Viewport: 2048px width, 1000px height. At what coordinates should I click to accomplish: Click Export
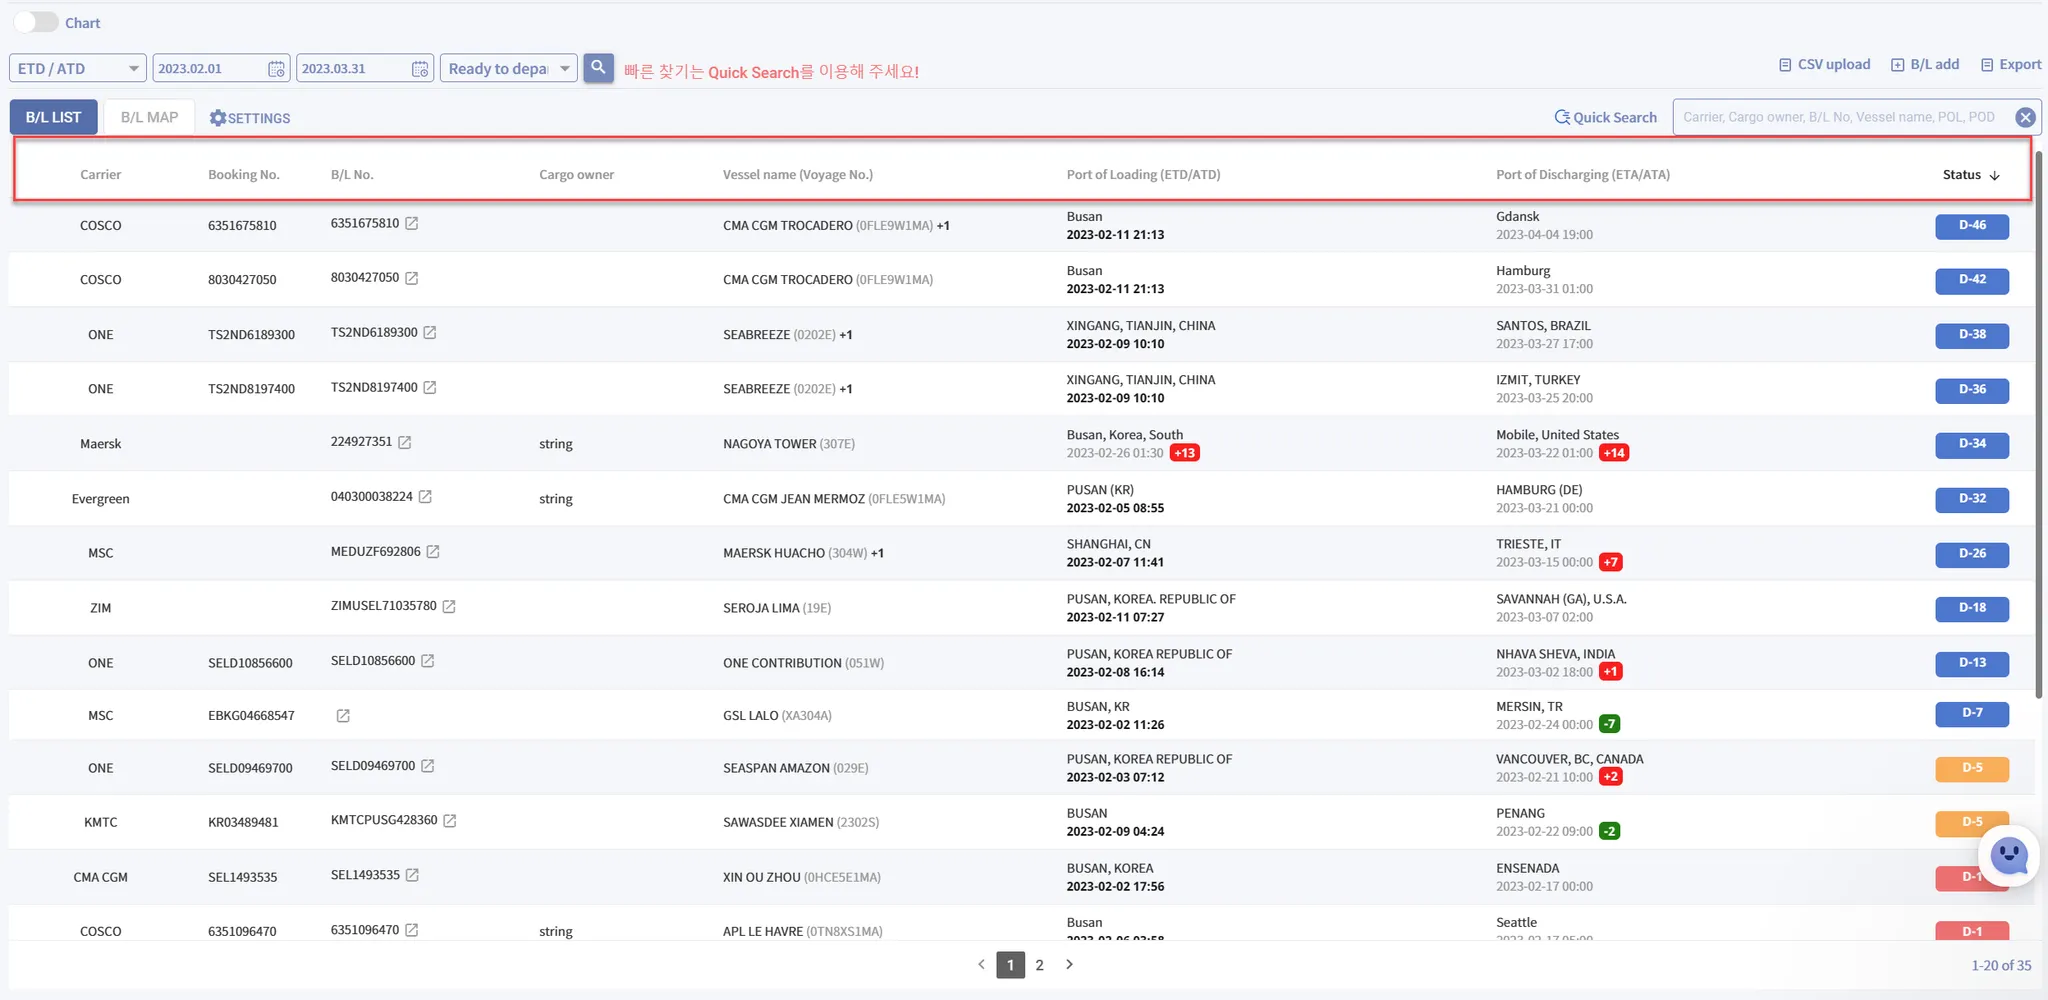[2011, 64]
